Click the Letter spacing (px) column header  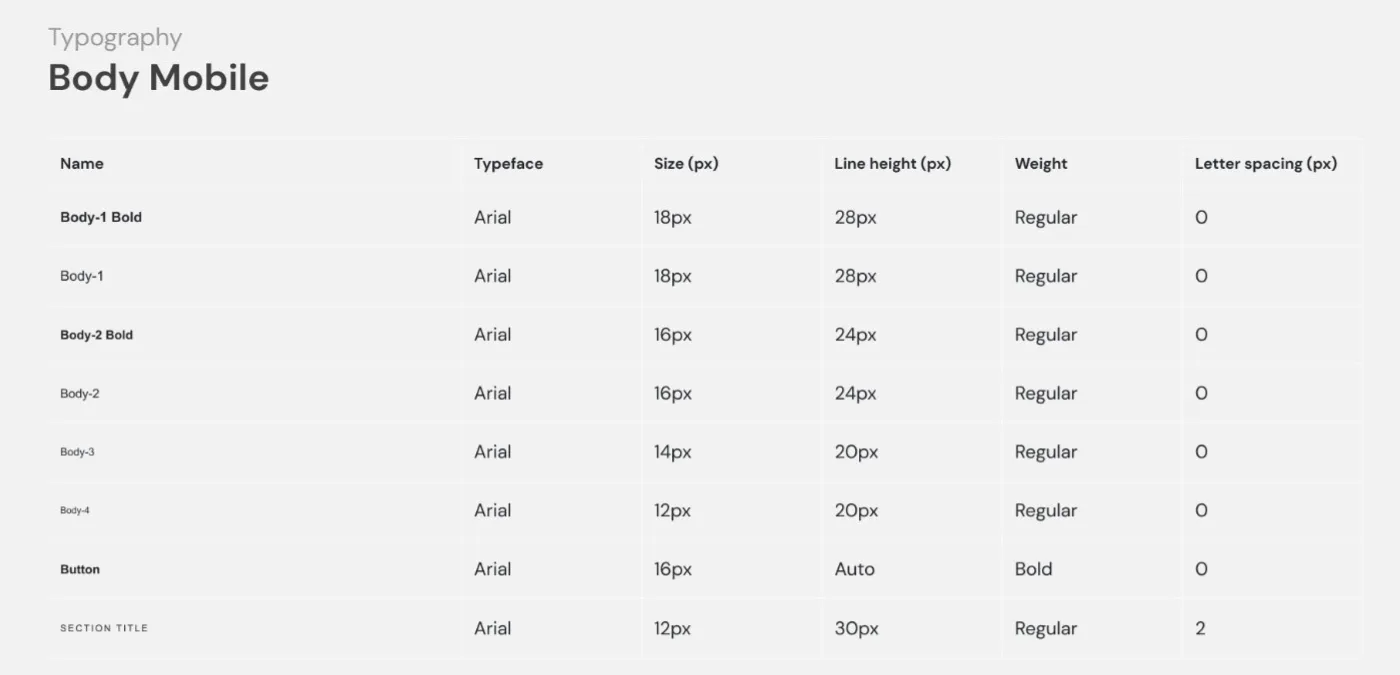point(1265,164)
